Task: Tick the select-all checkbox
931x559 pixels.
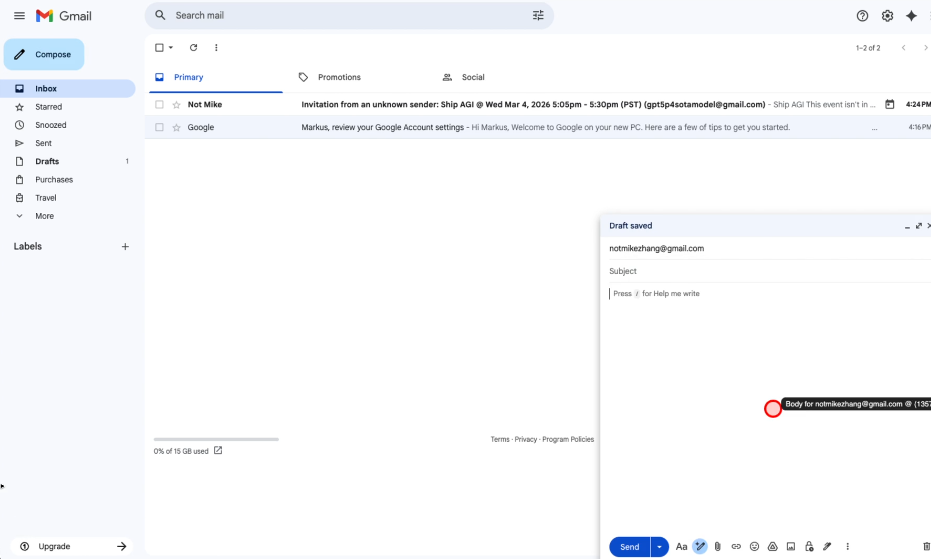Action: (x=159, y=48)
